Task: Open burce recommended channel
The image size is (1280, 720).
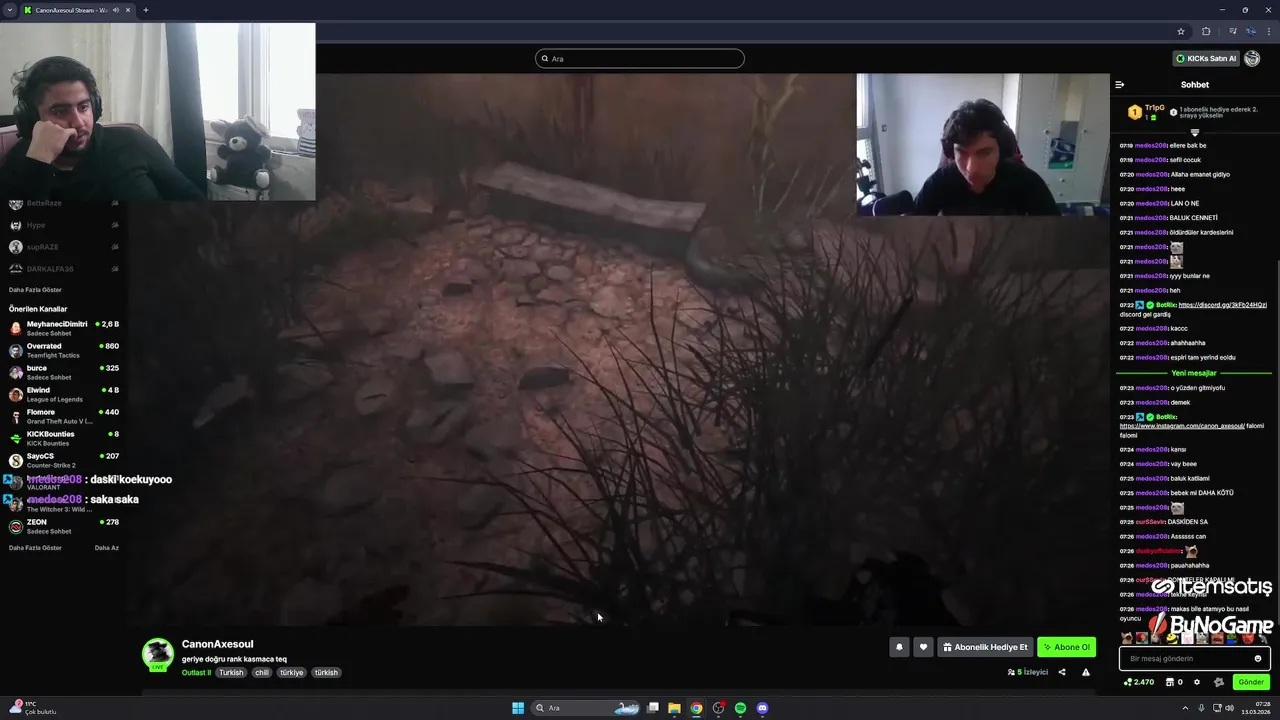Action: click(64, 372)
